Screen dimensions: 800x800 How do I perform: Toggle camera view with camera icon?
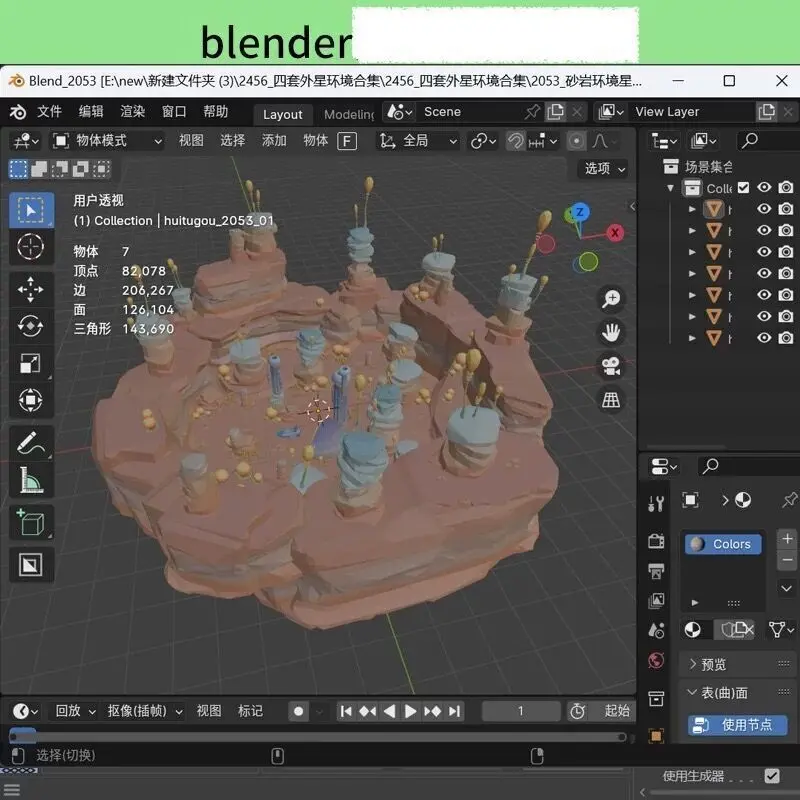point(611,366)
